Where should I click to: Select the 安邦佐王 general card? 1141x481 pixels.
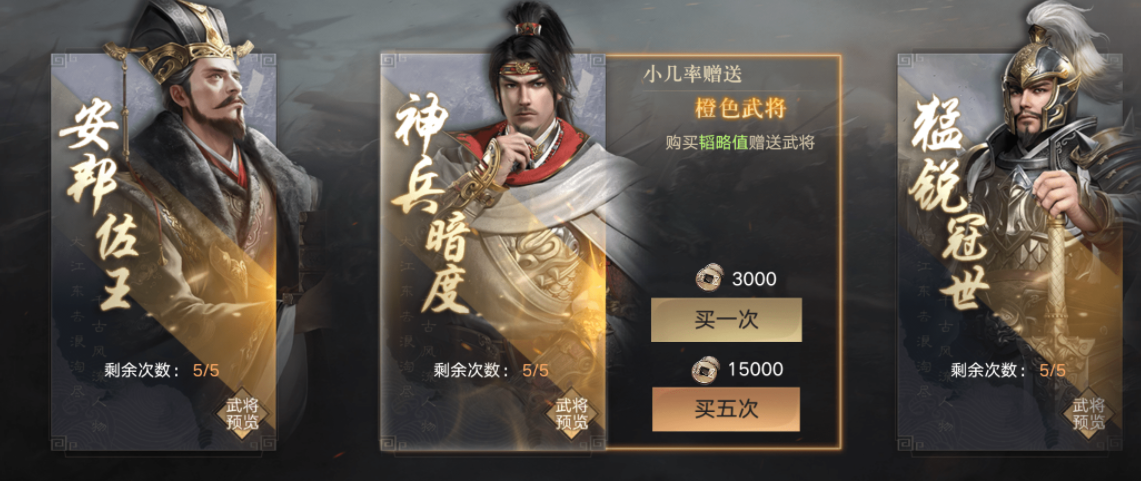click(163, 251)
